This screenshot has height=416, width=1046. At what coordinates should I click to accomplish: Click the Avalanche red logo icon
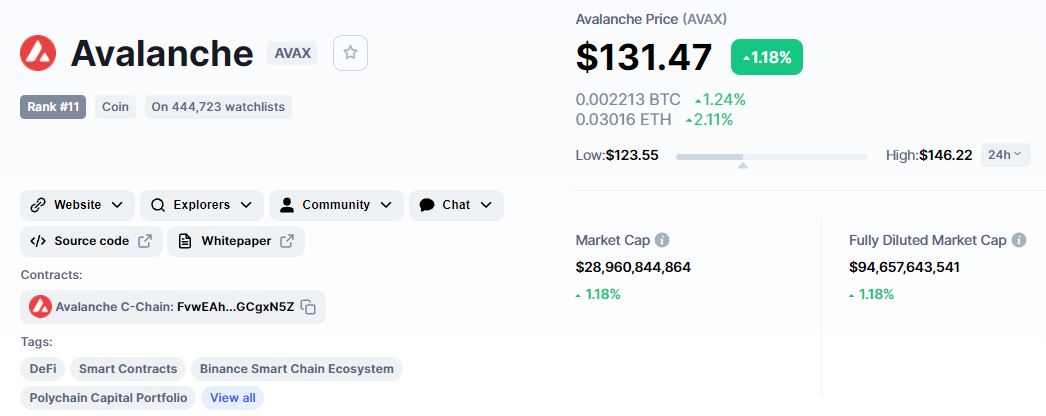point(38,53)
